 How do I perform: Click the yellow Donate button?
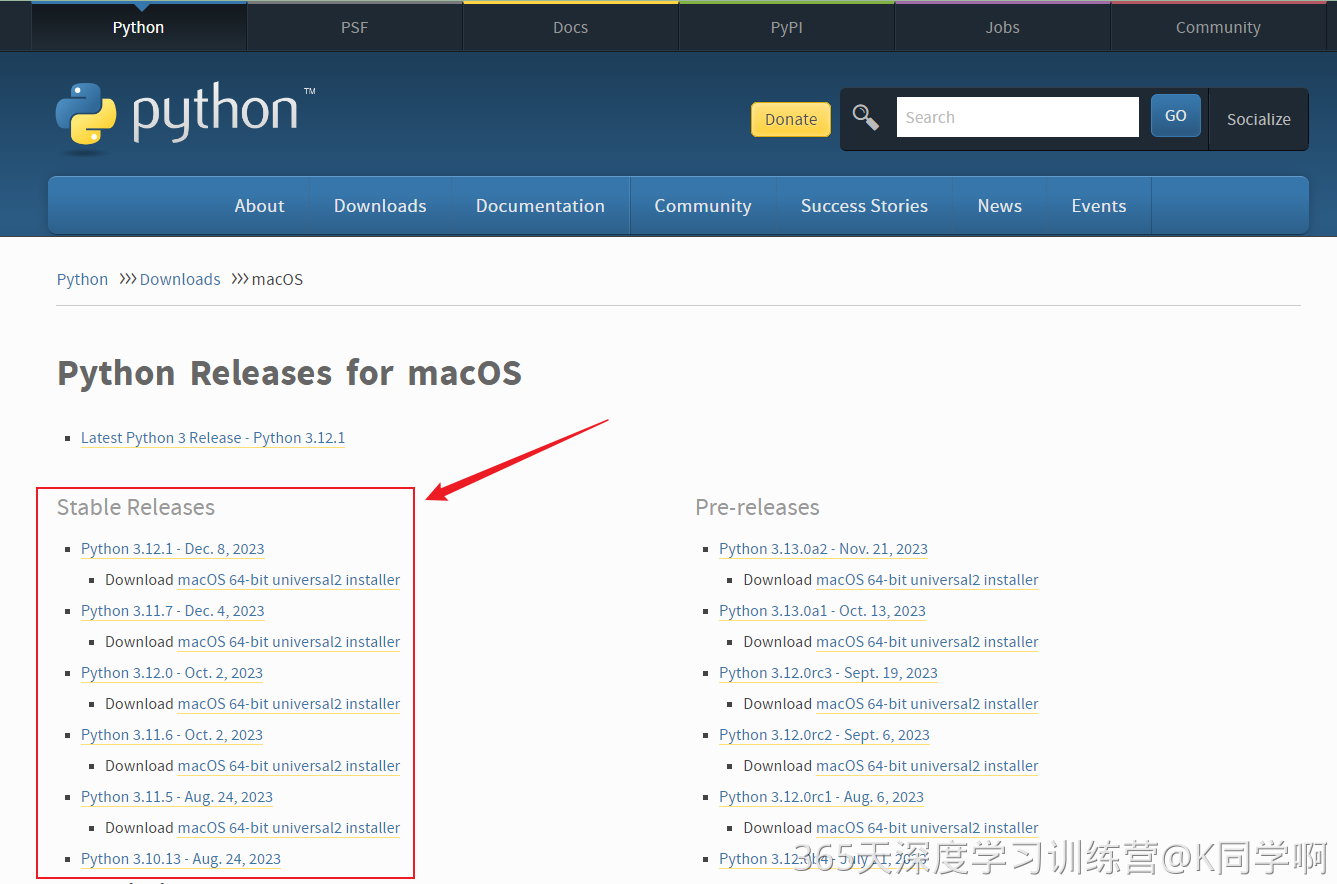click(x=791, y=119)
